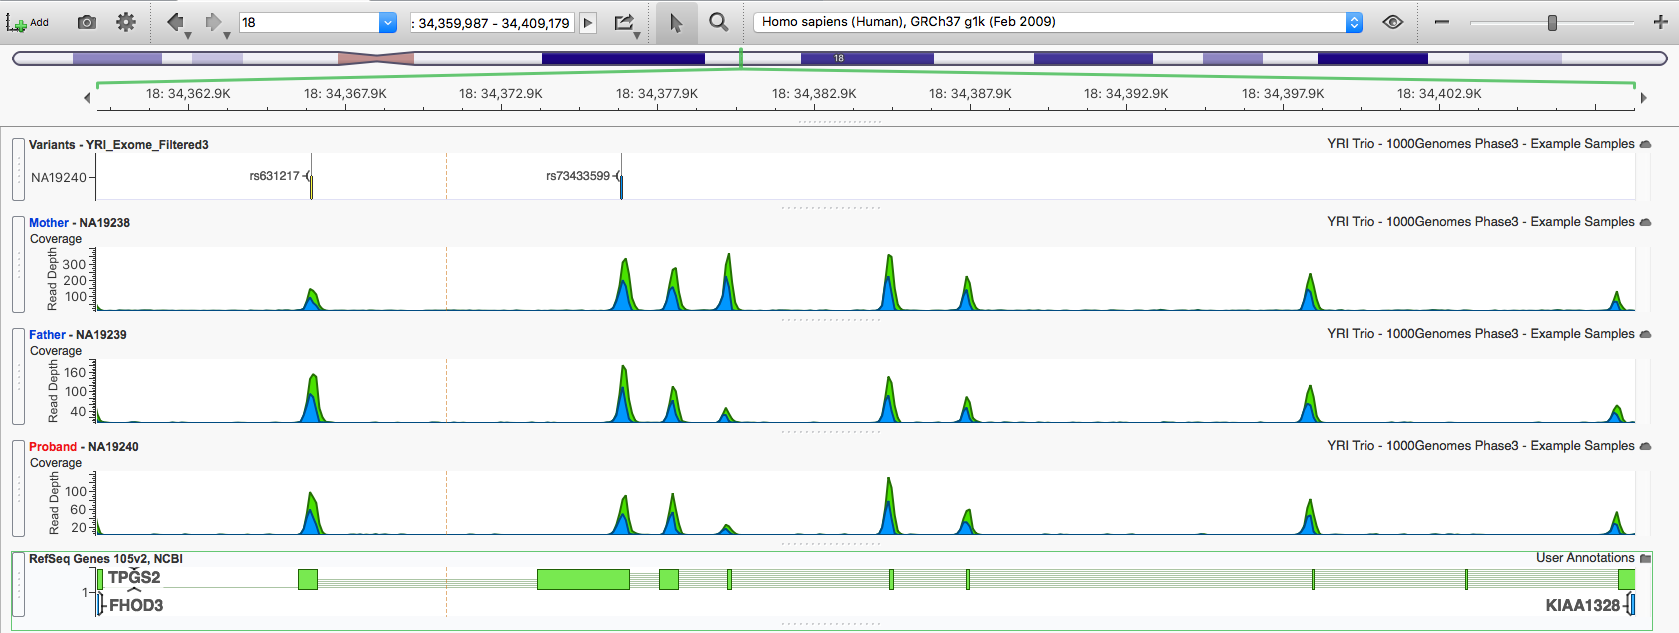Click the cloud icon on Mother track
1679x633 pixels.
(1645, 222)
